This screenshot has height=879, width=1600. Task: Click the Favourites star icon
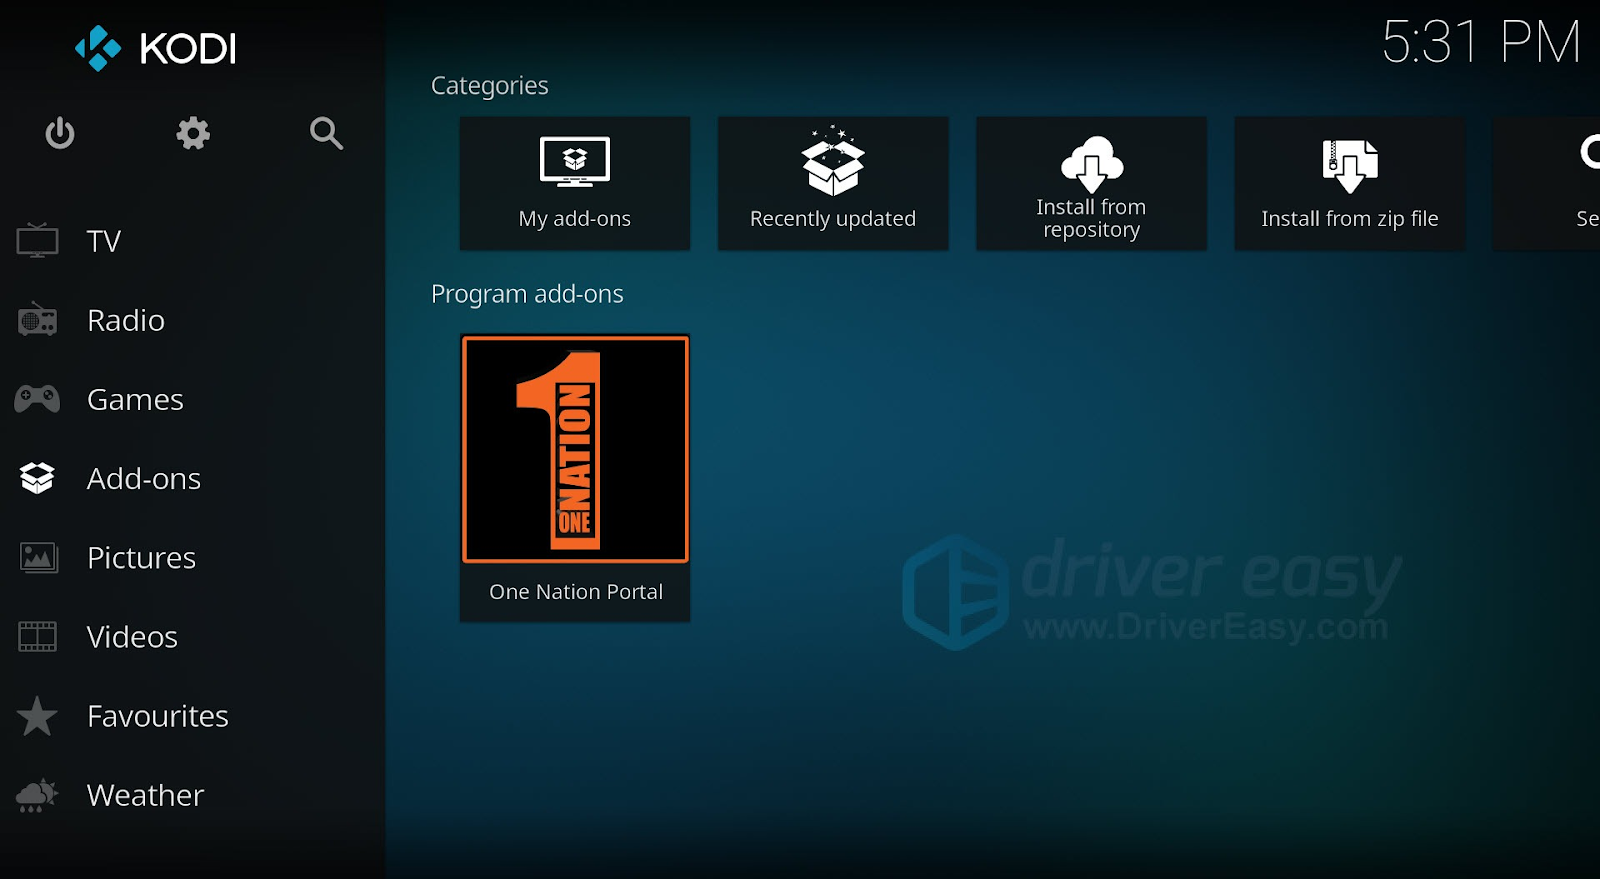[x=37, y=716]
